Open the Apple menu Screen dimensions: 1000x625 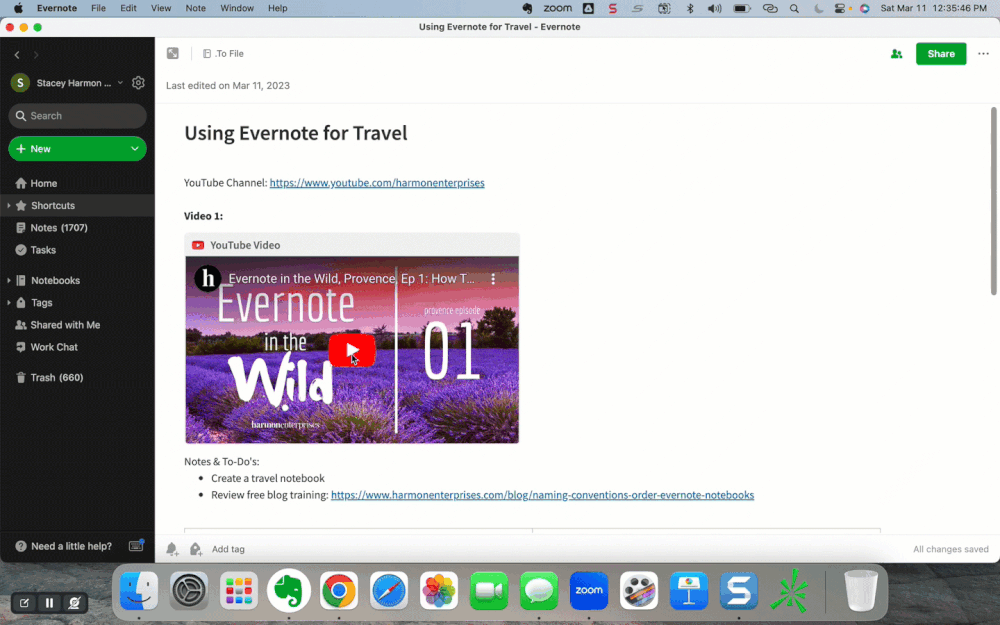18,8
